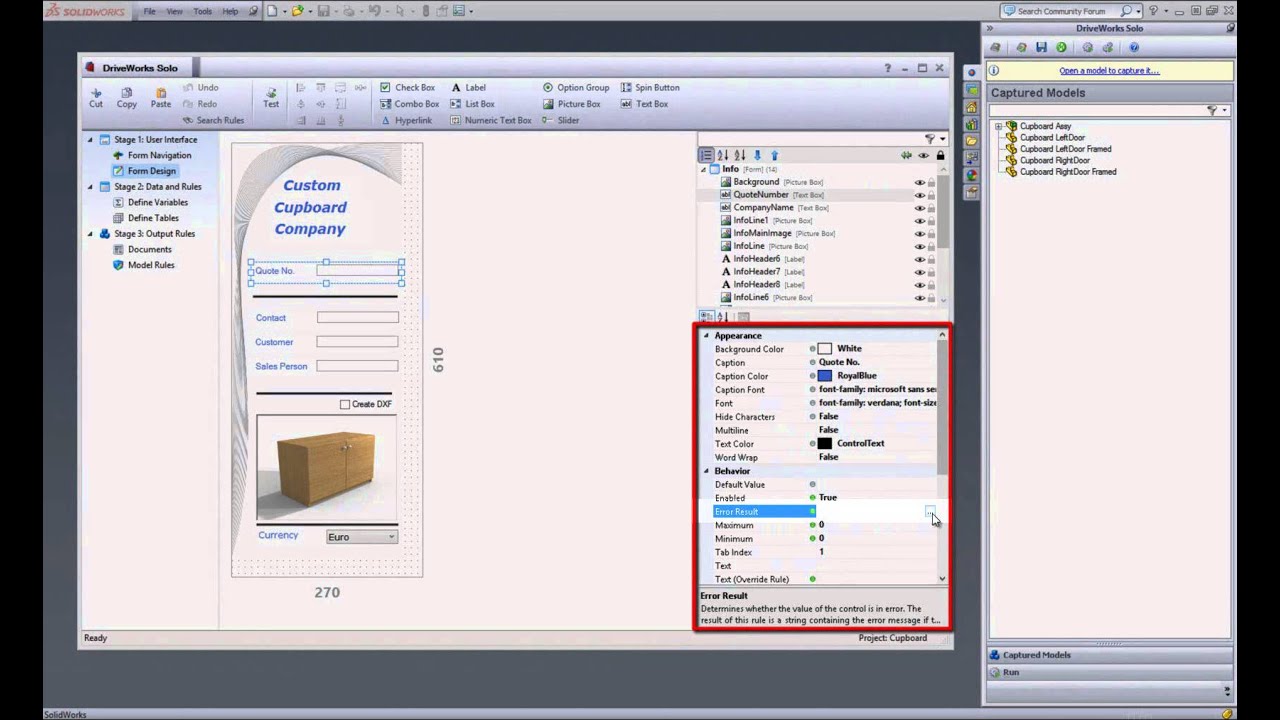
Task: Add a Picture Box control
Action: tap(572, 104)
